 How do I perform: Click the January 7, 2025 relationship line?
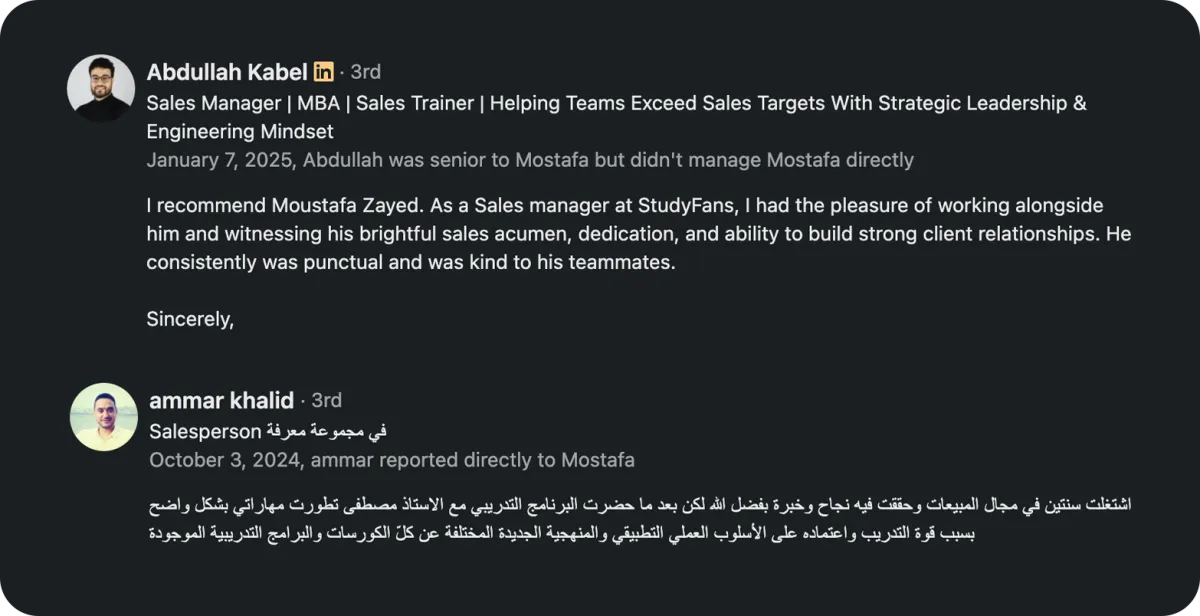(529, 160)
